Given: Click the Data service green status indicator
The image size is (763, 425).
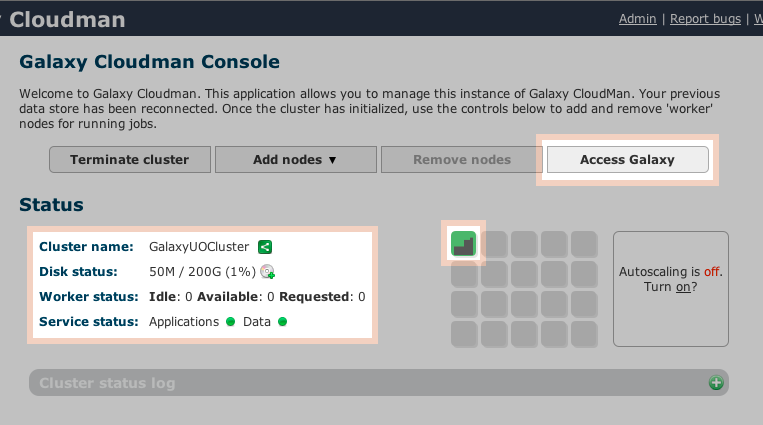Looking at the screenshot, I should click(282, 322).
